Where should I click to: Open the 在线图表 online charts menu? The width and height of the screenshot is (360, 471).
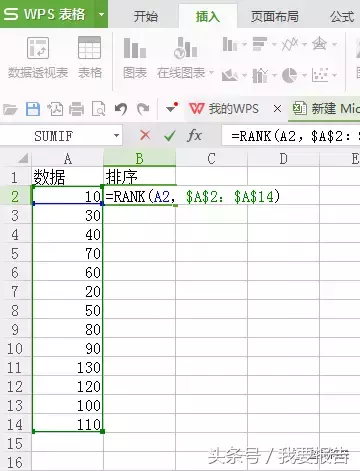pos(185,58)
